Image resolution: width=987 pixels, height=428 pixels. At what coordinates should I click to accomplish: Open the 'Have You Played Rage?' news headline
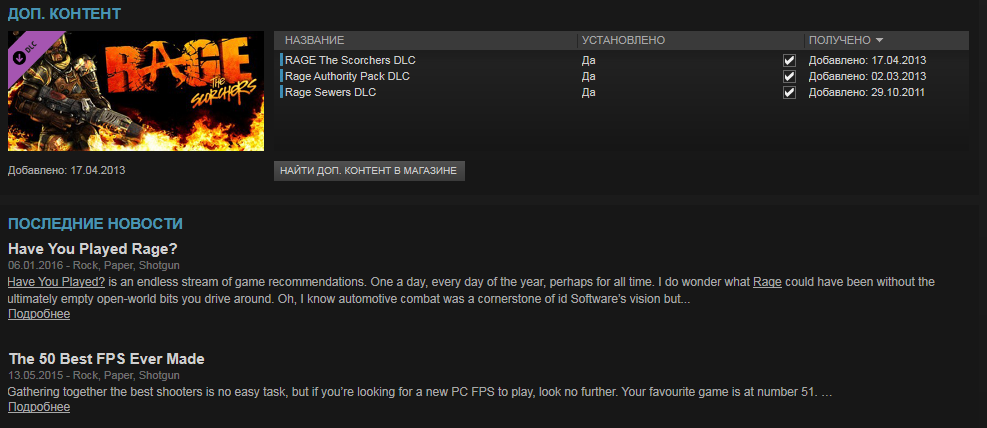click(x=92, y=248)
